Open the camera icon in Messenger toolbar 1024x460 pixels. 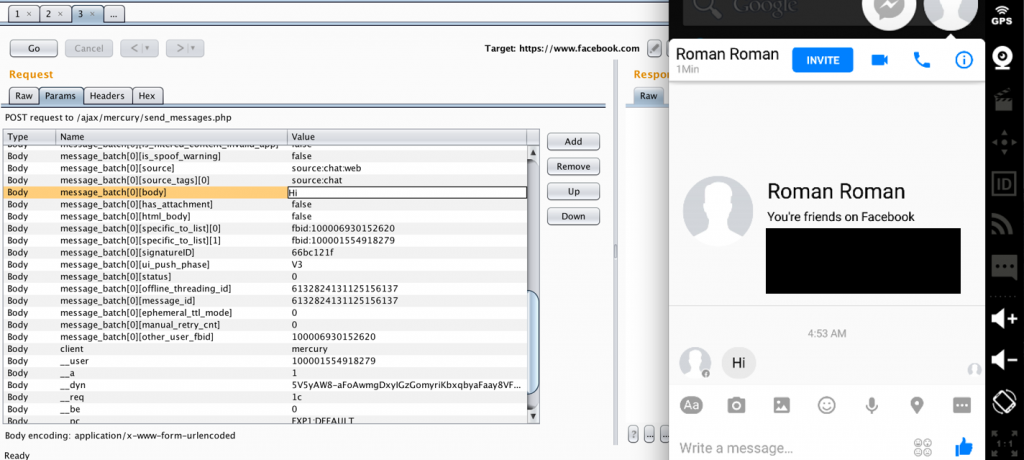coord(737,405)
